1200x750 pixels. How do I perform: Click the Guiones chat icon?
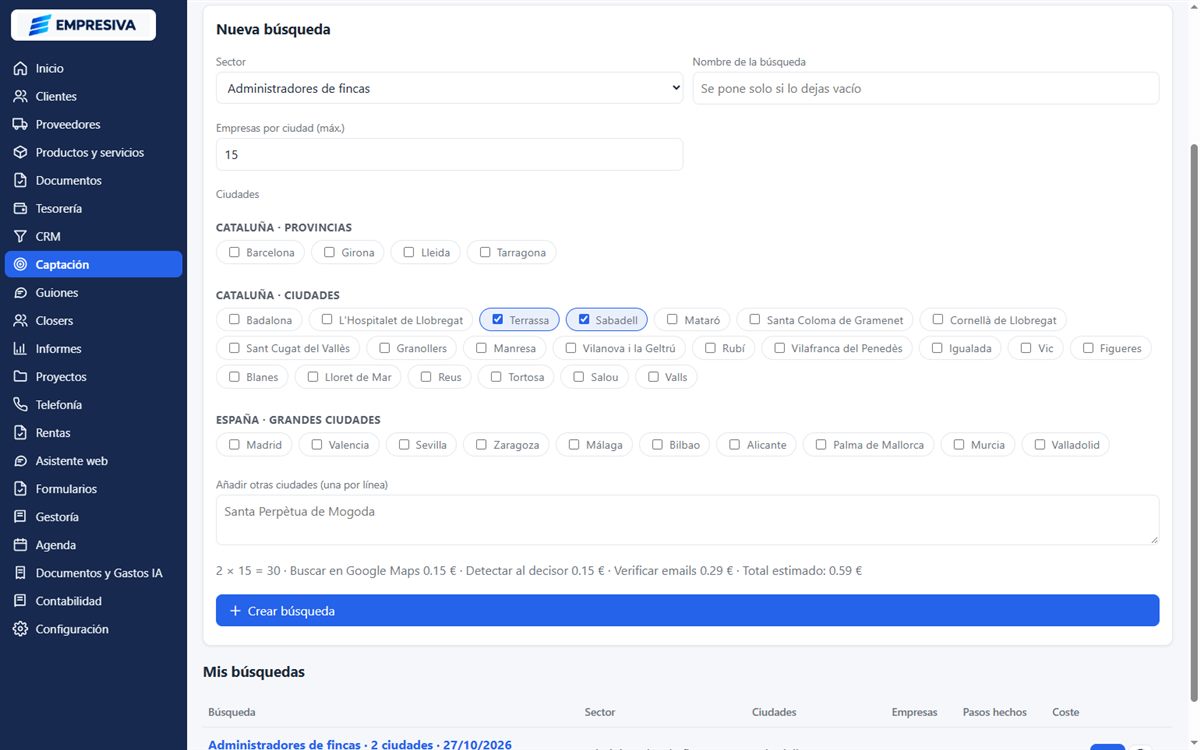point(20,293)
